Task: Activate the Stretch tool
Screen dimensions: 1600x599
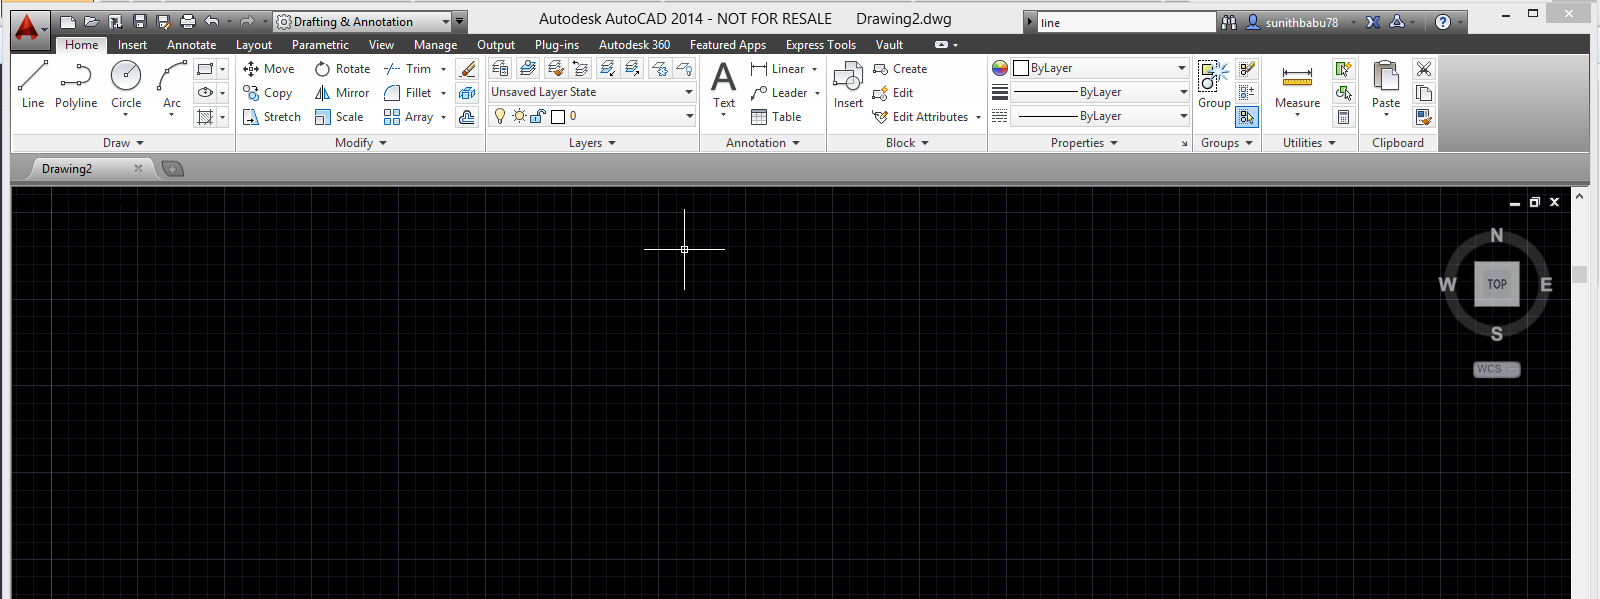Action: point(272,117)
